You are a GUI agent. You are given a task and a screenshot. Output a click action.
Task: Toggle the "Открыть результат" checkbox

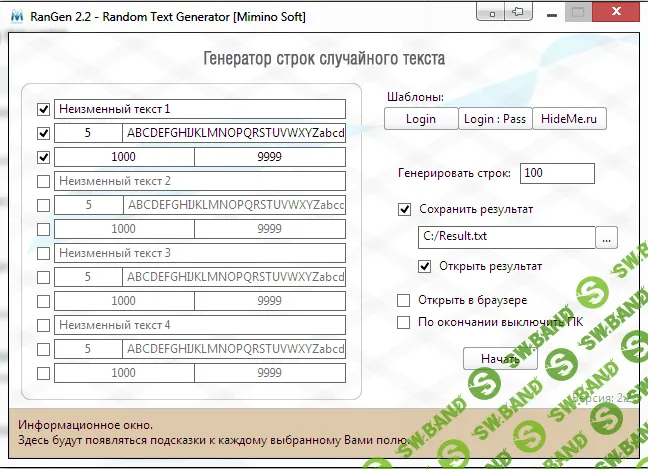(x=424, y=267)
